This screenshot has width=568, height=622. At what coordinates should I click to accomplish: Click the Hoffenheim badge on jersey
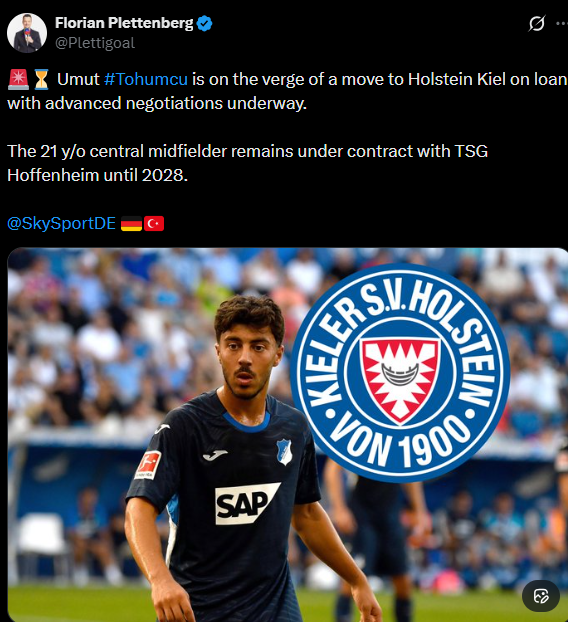(284, 452)
